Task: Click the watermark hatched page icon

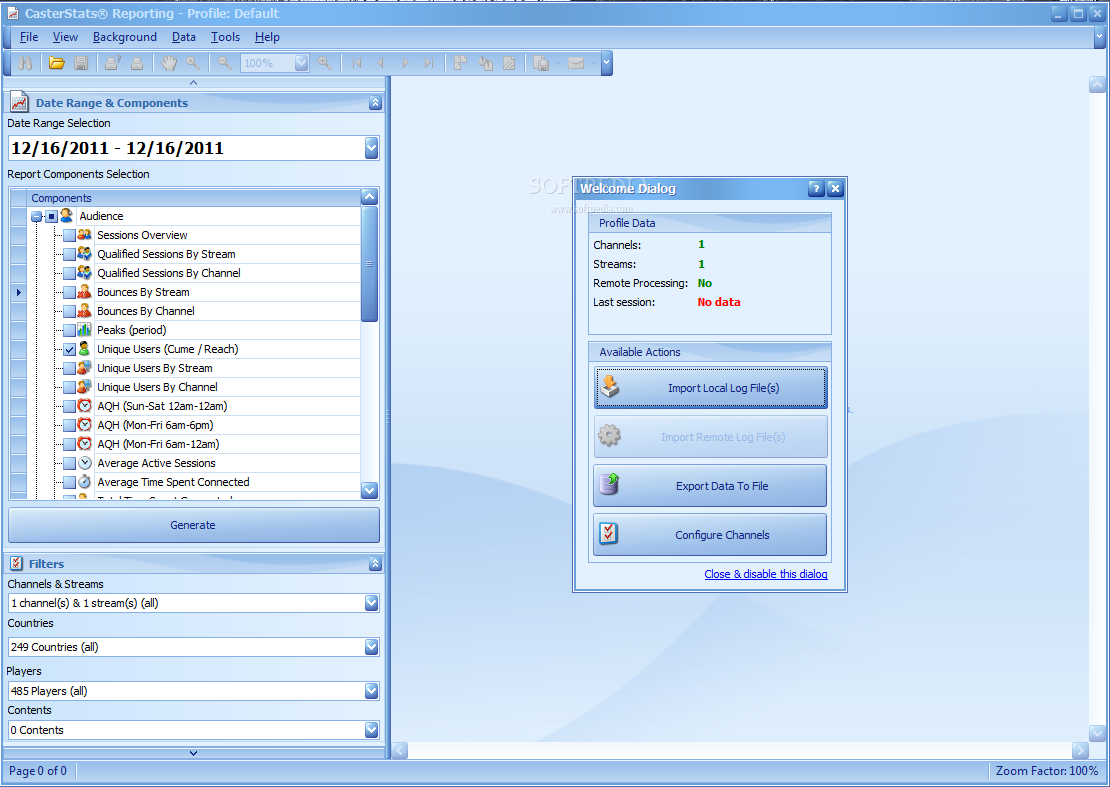Action: coord(509,63)
